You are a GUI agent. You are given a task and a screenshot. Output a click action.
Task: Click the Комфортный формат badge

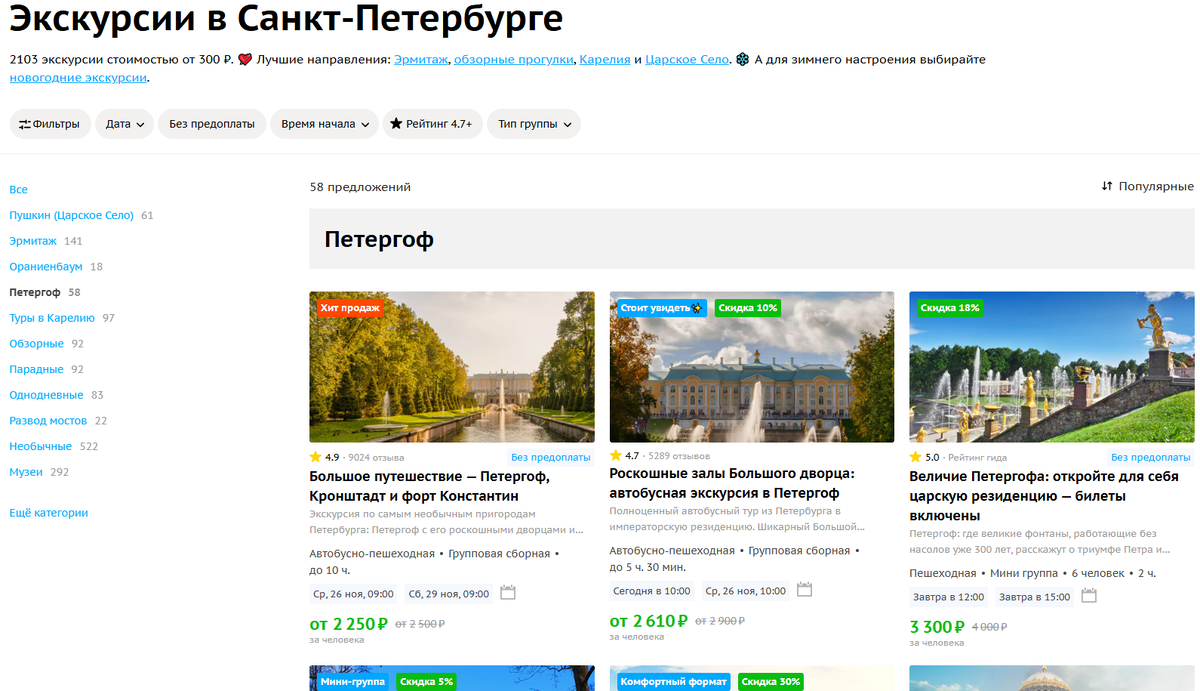click(x=675, y=682)
